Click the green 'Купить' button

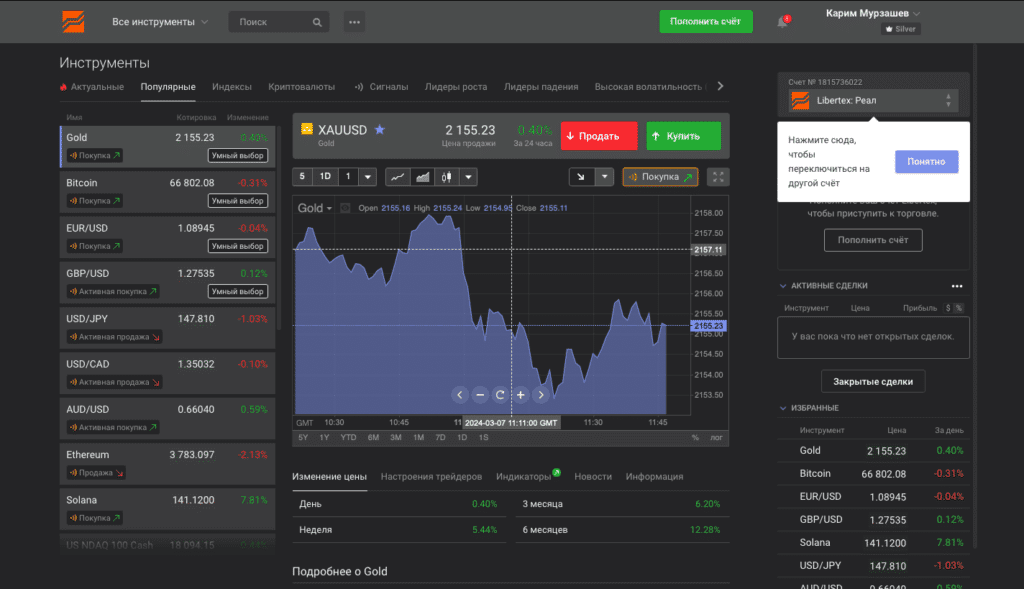click(683, 136)
